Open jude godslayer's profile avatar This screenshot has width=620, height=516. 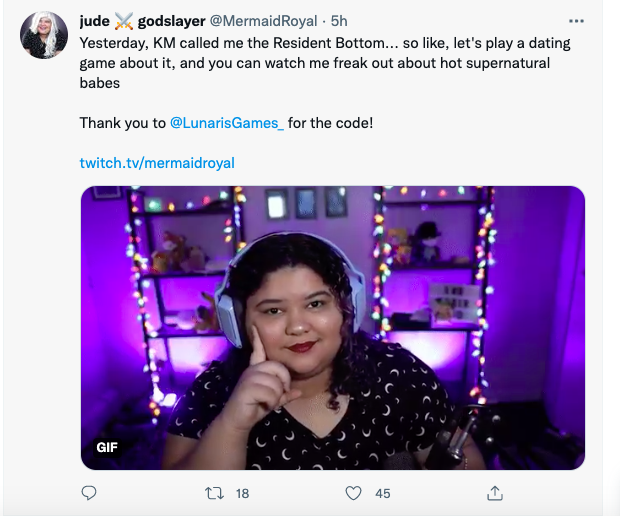pos(44,36)
